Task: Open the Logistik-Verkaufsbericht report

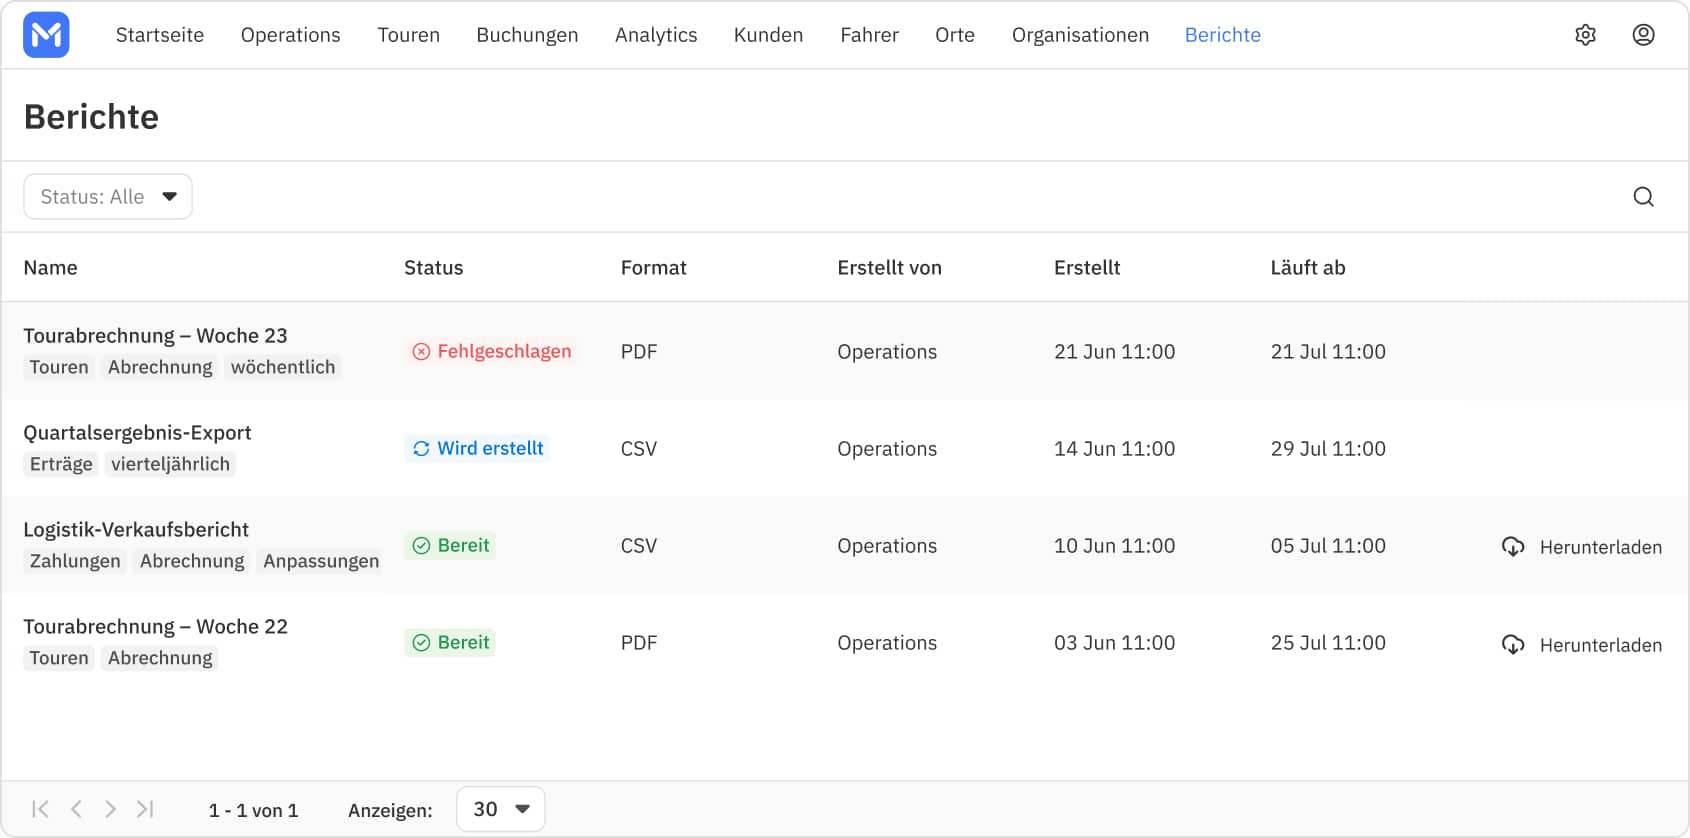Action: (136, 530)
